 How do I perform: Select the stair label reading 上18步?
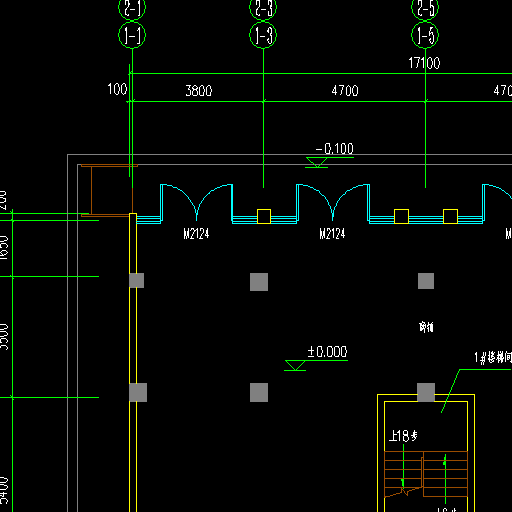click(x=403, y=436)
